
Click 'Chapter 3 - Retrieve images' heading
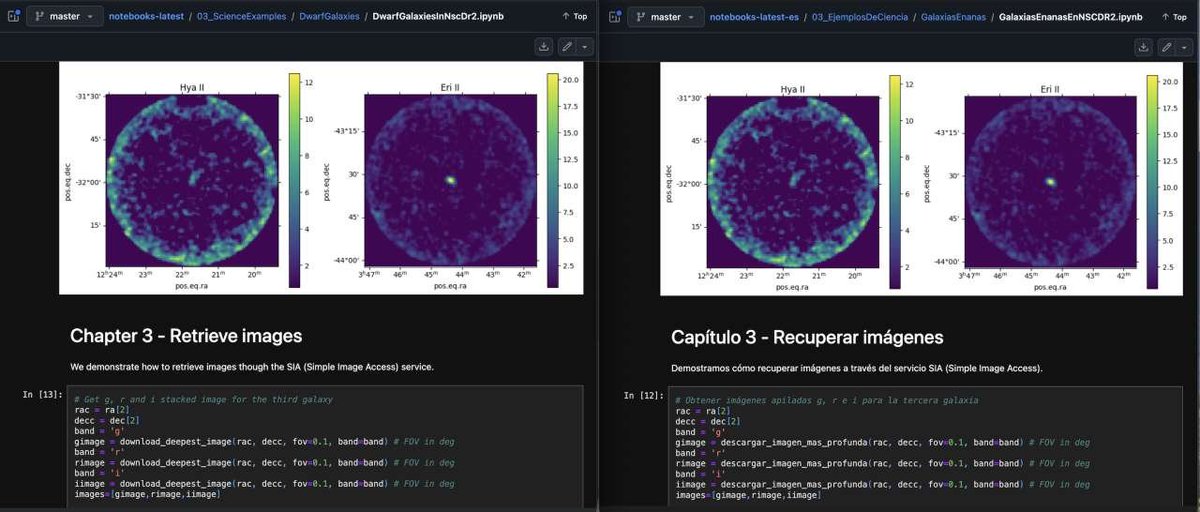click(x=186, y=337)
